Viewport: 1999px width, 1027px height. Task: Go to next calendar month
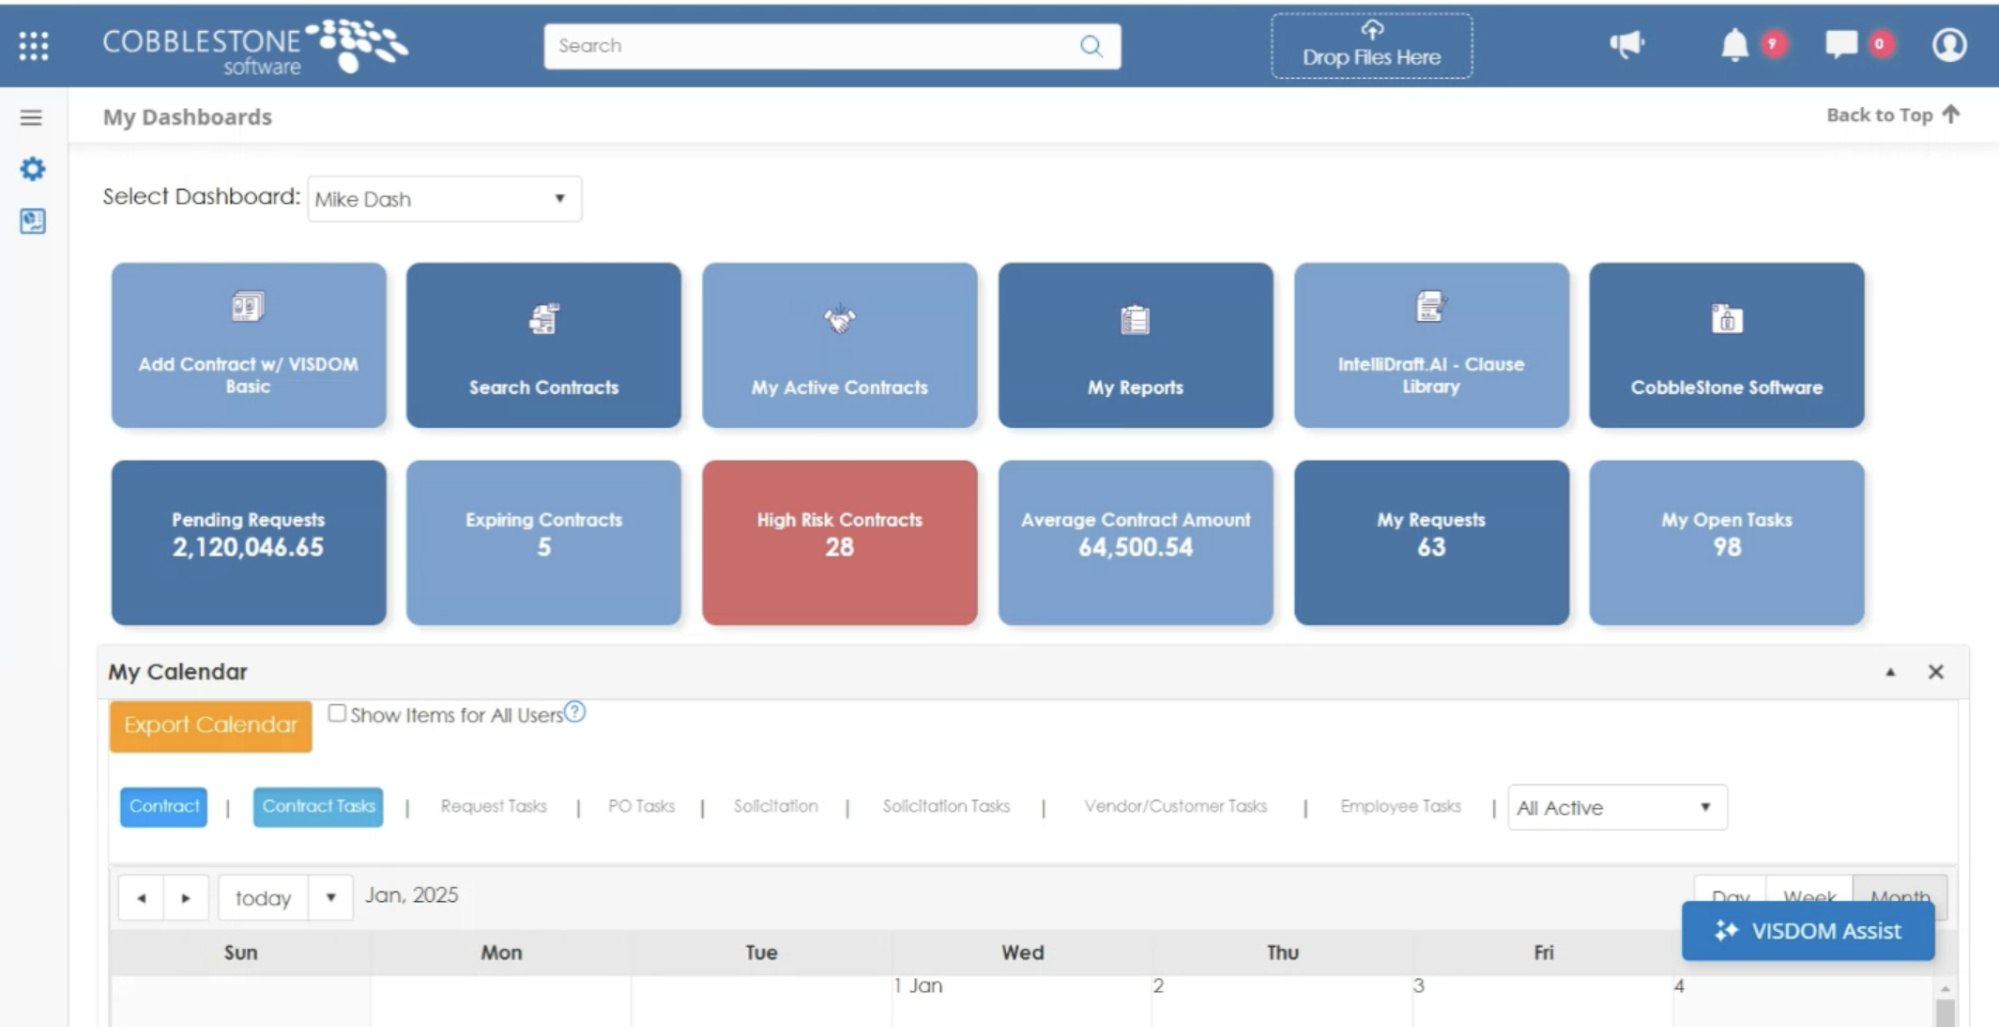click(x=186, y=898)
